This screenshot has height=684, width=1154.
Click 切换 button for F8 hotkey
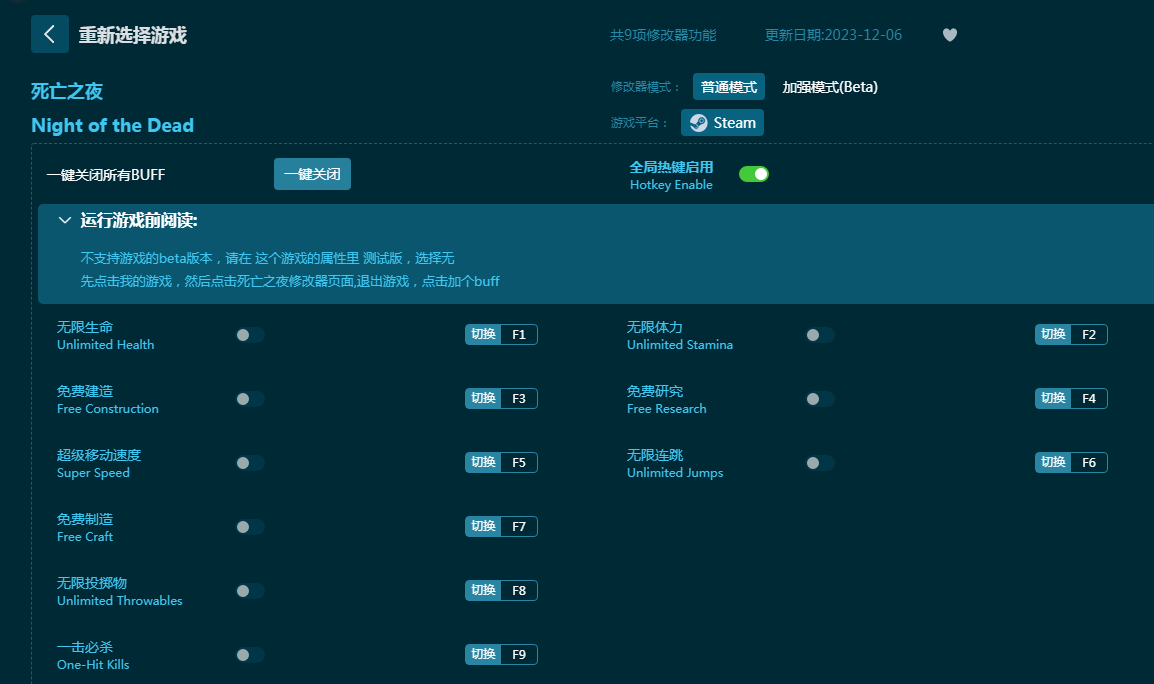(483, 590)
